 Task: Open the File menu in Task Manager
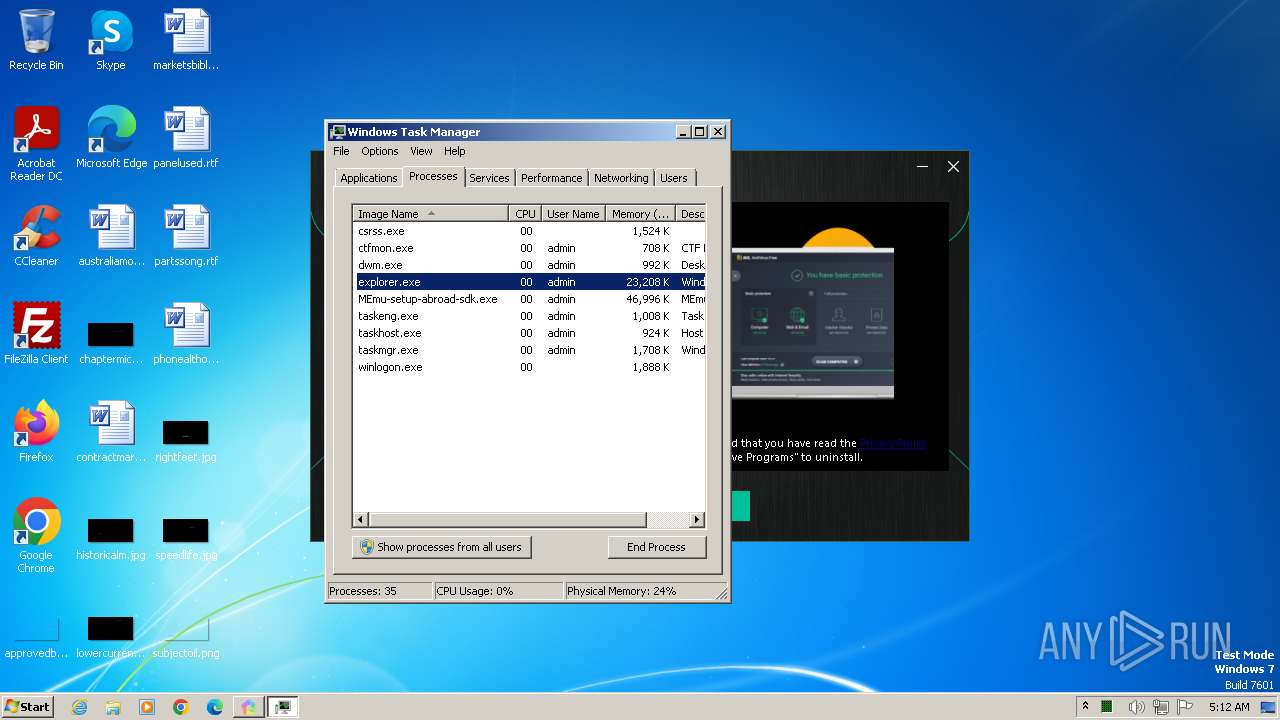coord(341,151)
